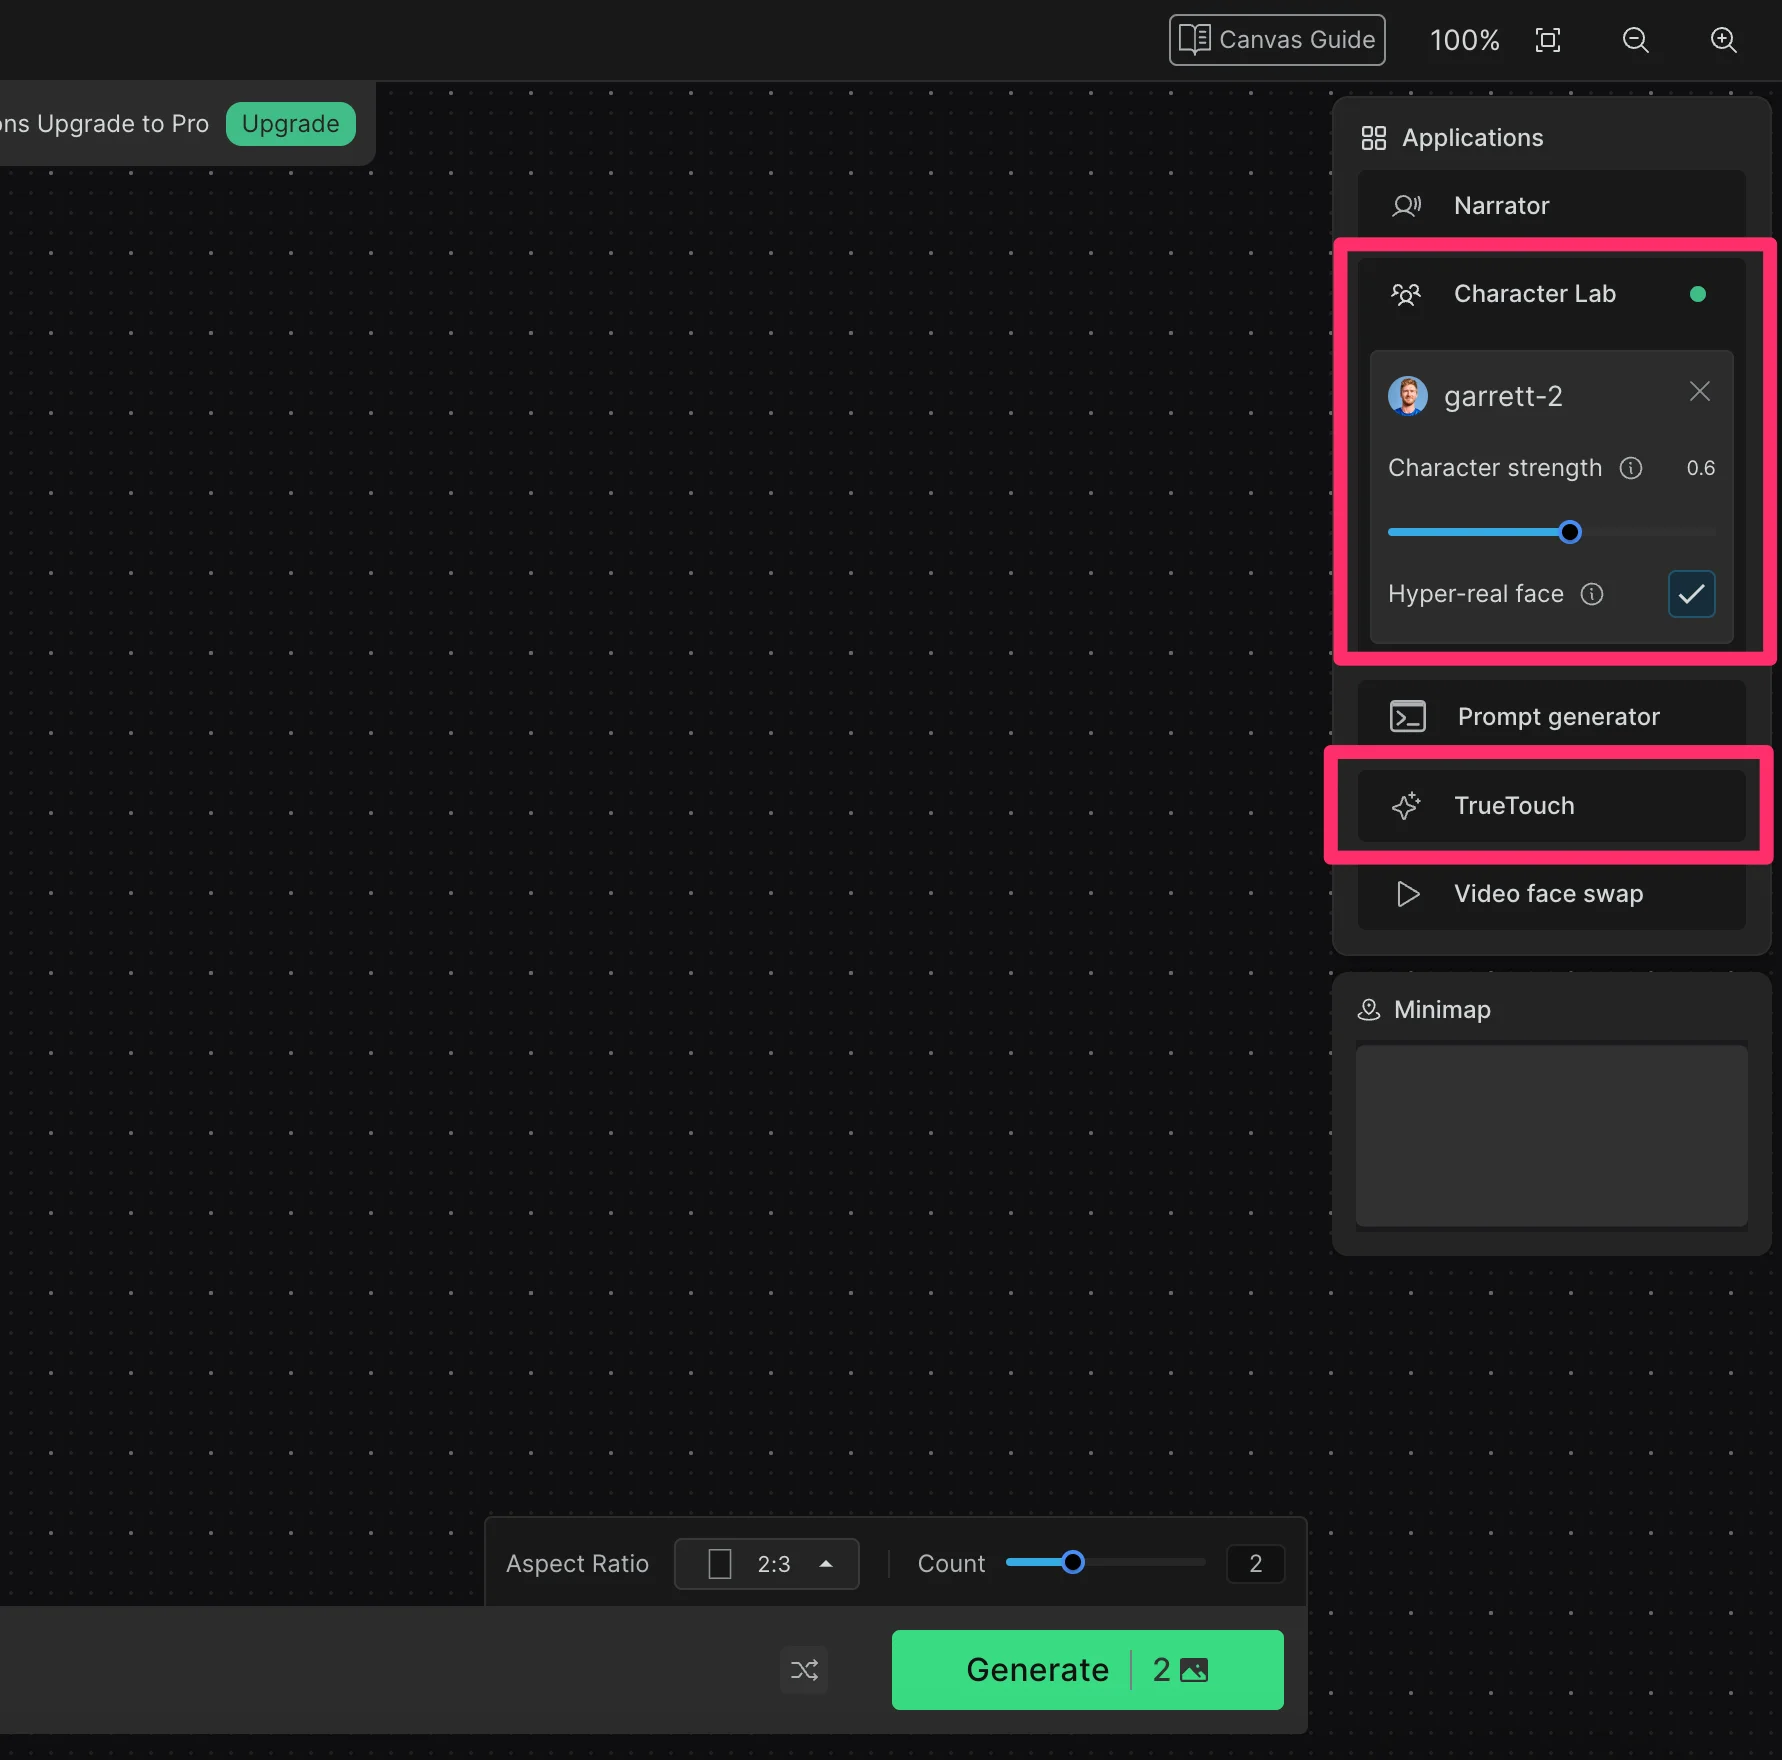This screenshot has height=1760, width=1782.
Task: Click the garrett-2 avatar thumbnail
Action: pos(1407,396)
